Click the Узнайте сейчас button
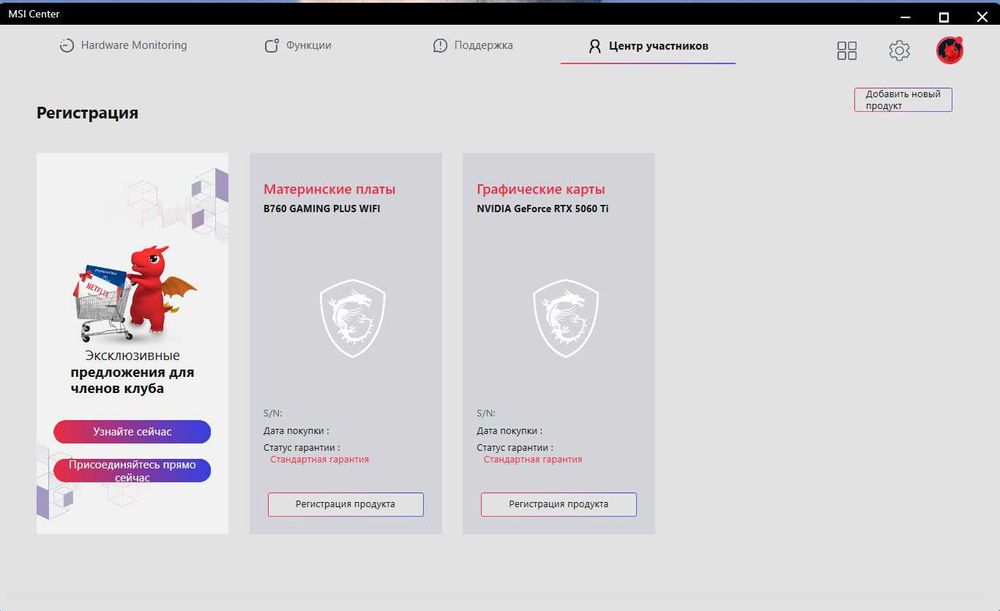Viewport: 1000px width, 611px height. point(132,432)
